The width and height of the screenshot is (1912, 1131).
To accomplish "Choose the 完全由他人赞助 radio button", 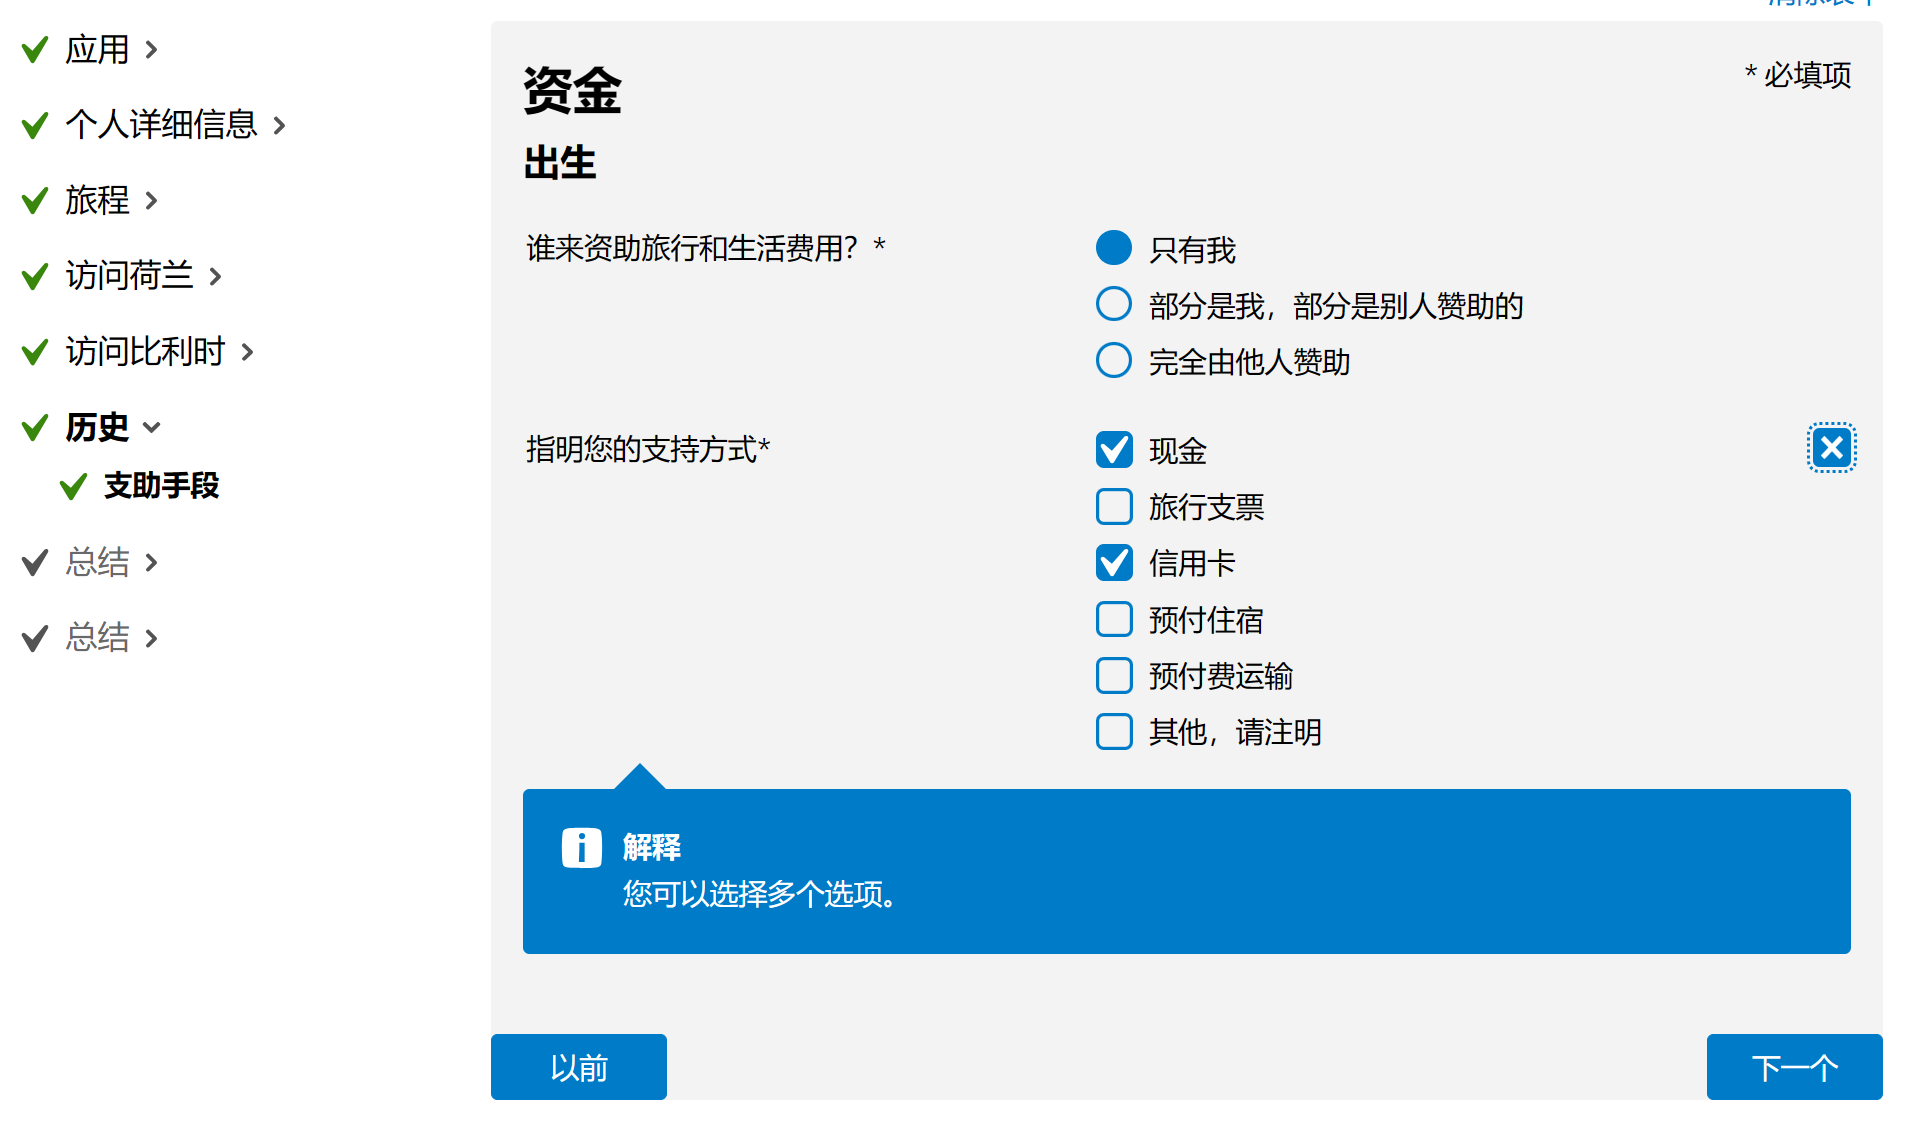I will click(1114, 360).
